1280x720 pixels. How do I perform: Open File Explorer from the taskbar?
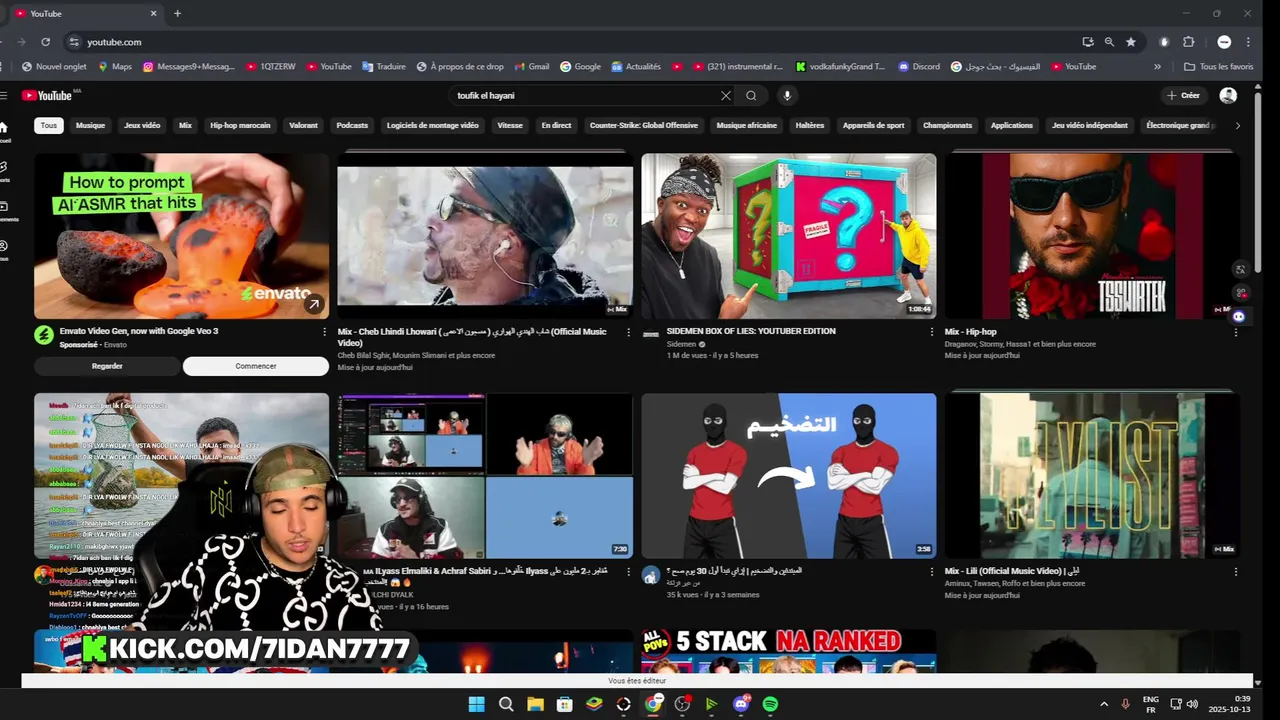tap(535, 704)
